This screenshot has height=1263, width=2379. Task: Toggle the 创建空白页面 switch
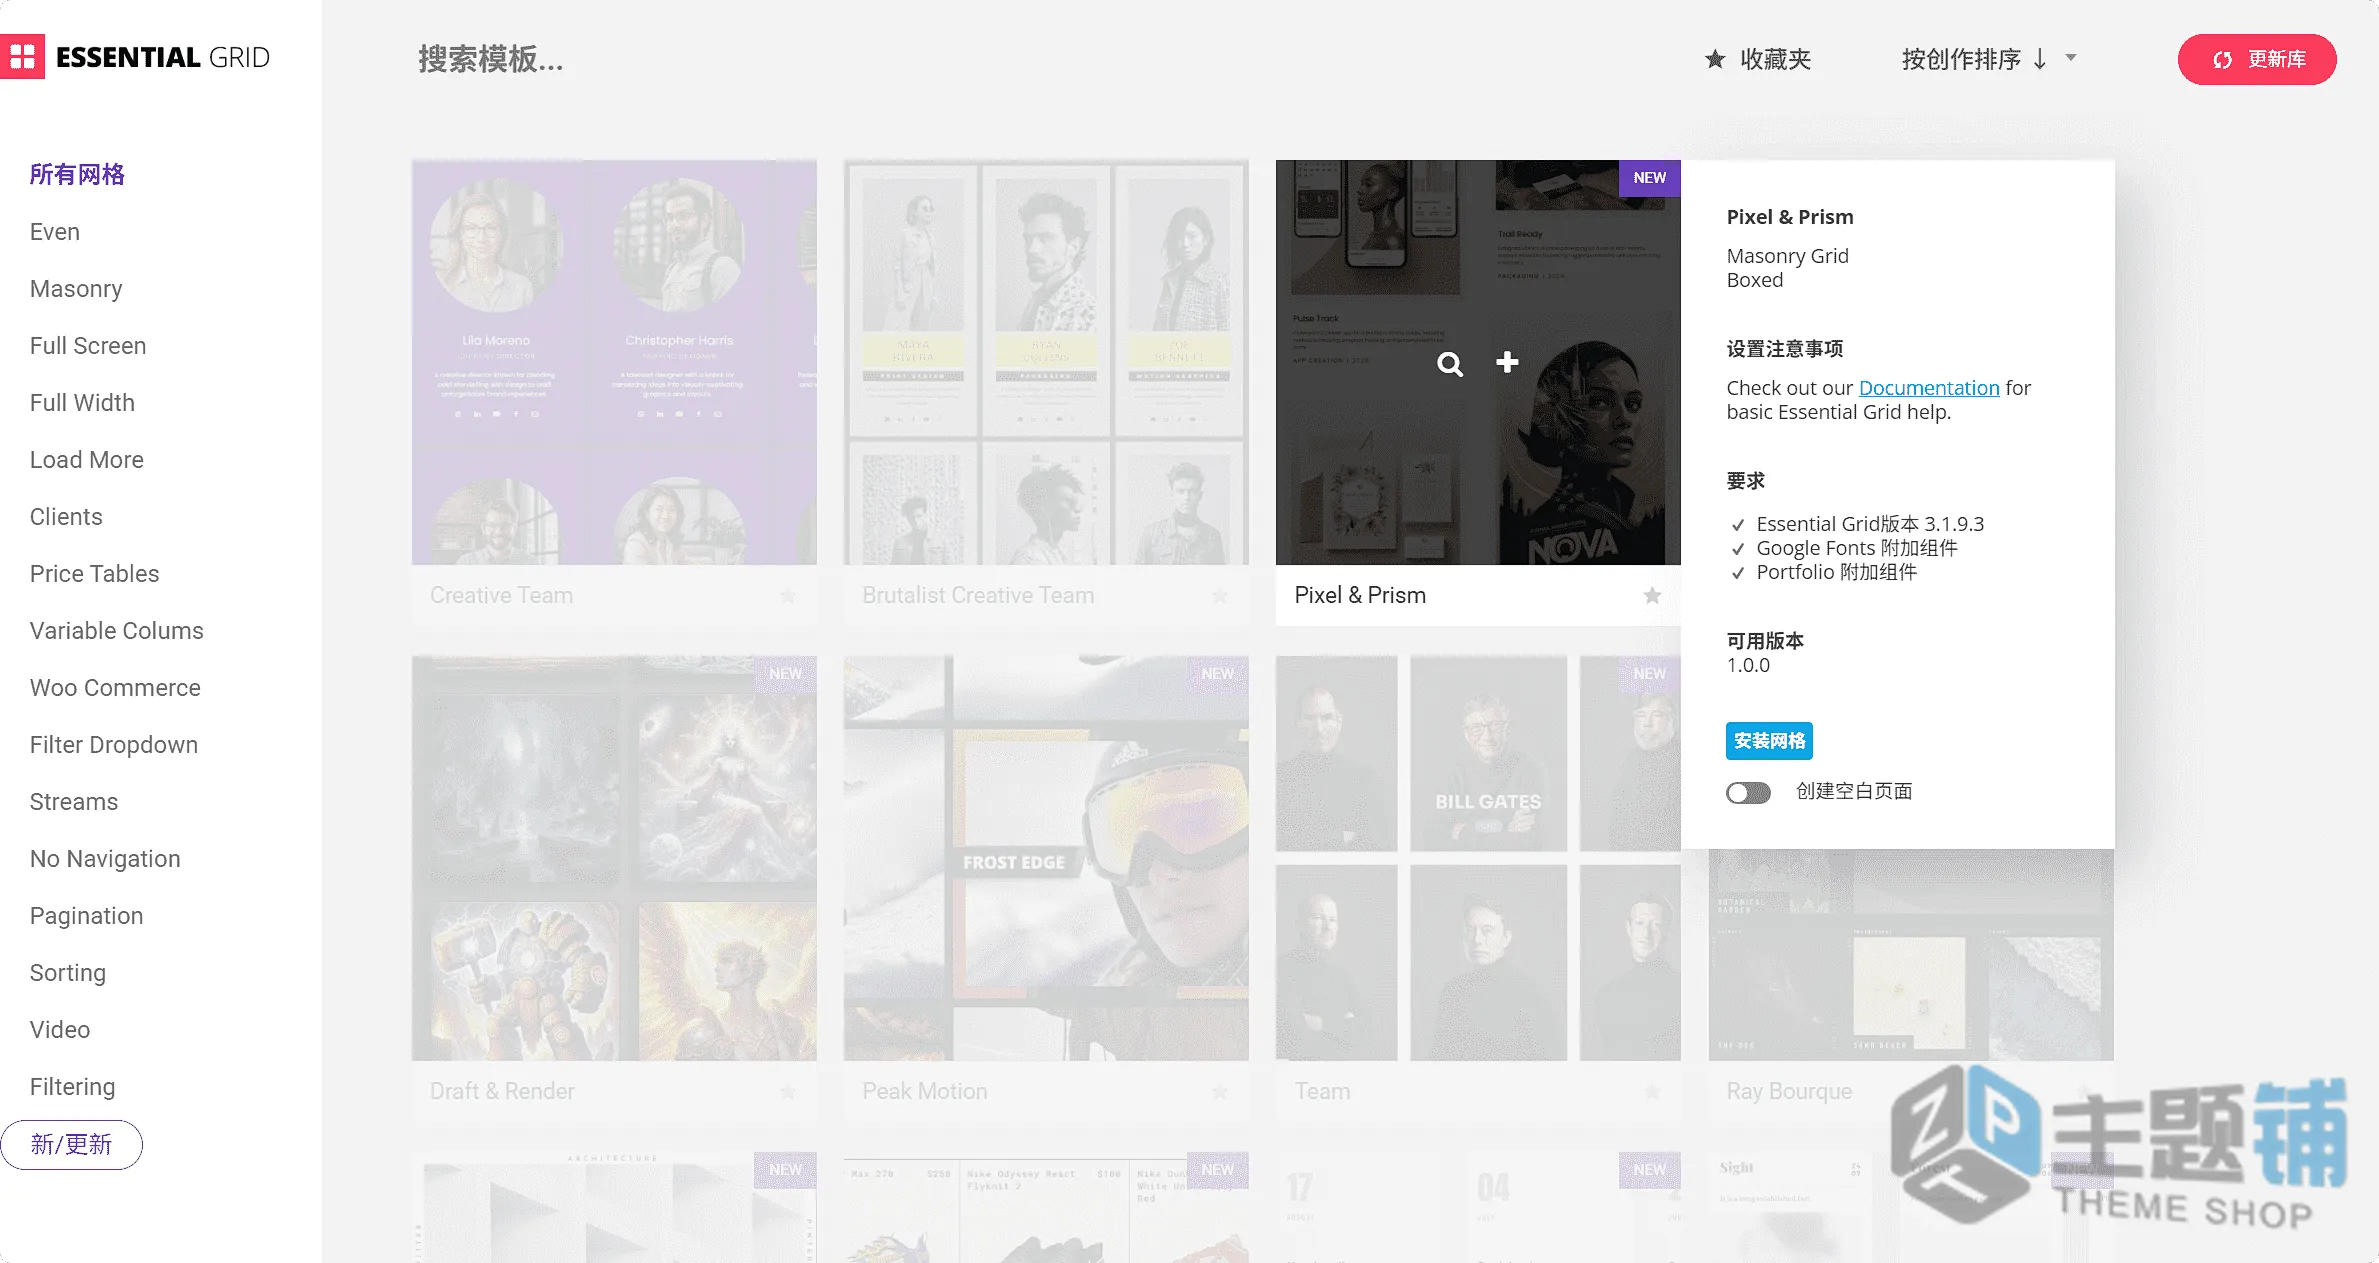tap(1748, 792)
